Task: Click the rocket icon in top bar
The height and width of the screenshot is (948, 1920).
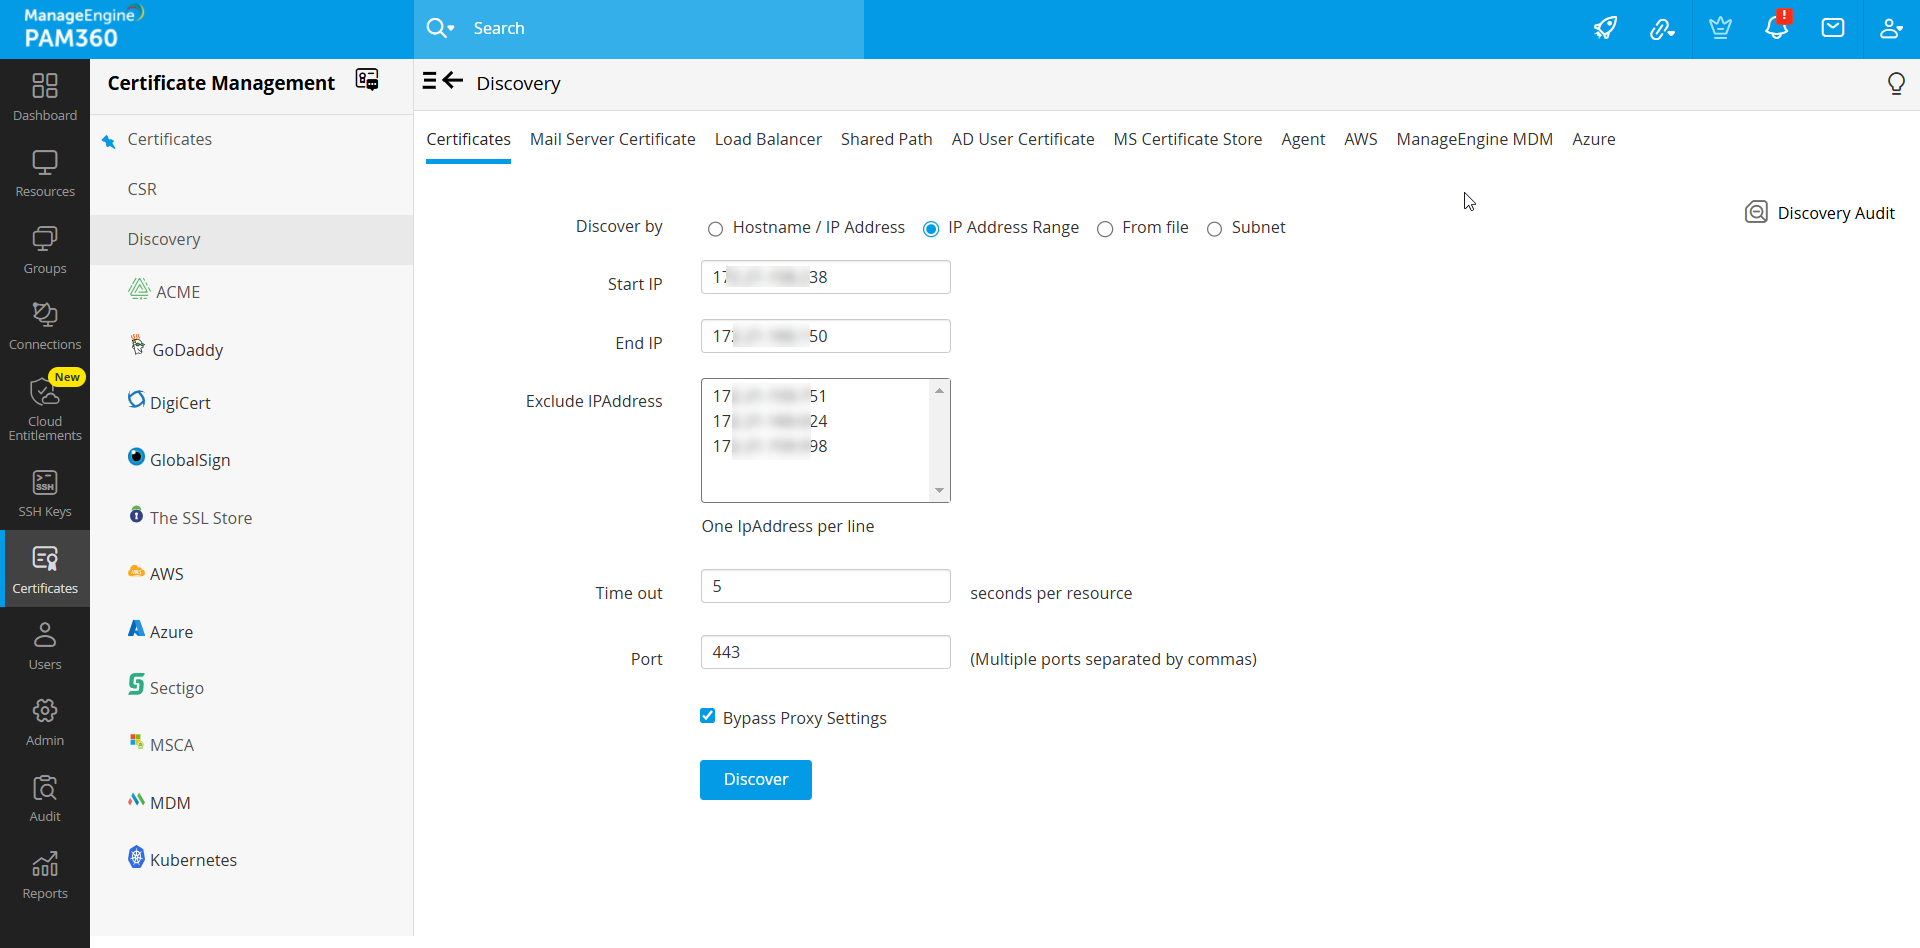Action: tap(1605, 28)
